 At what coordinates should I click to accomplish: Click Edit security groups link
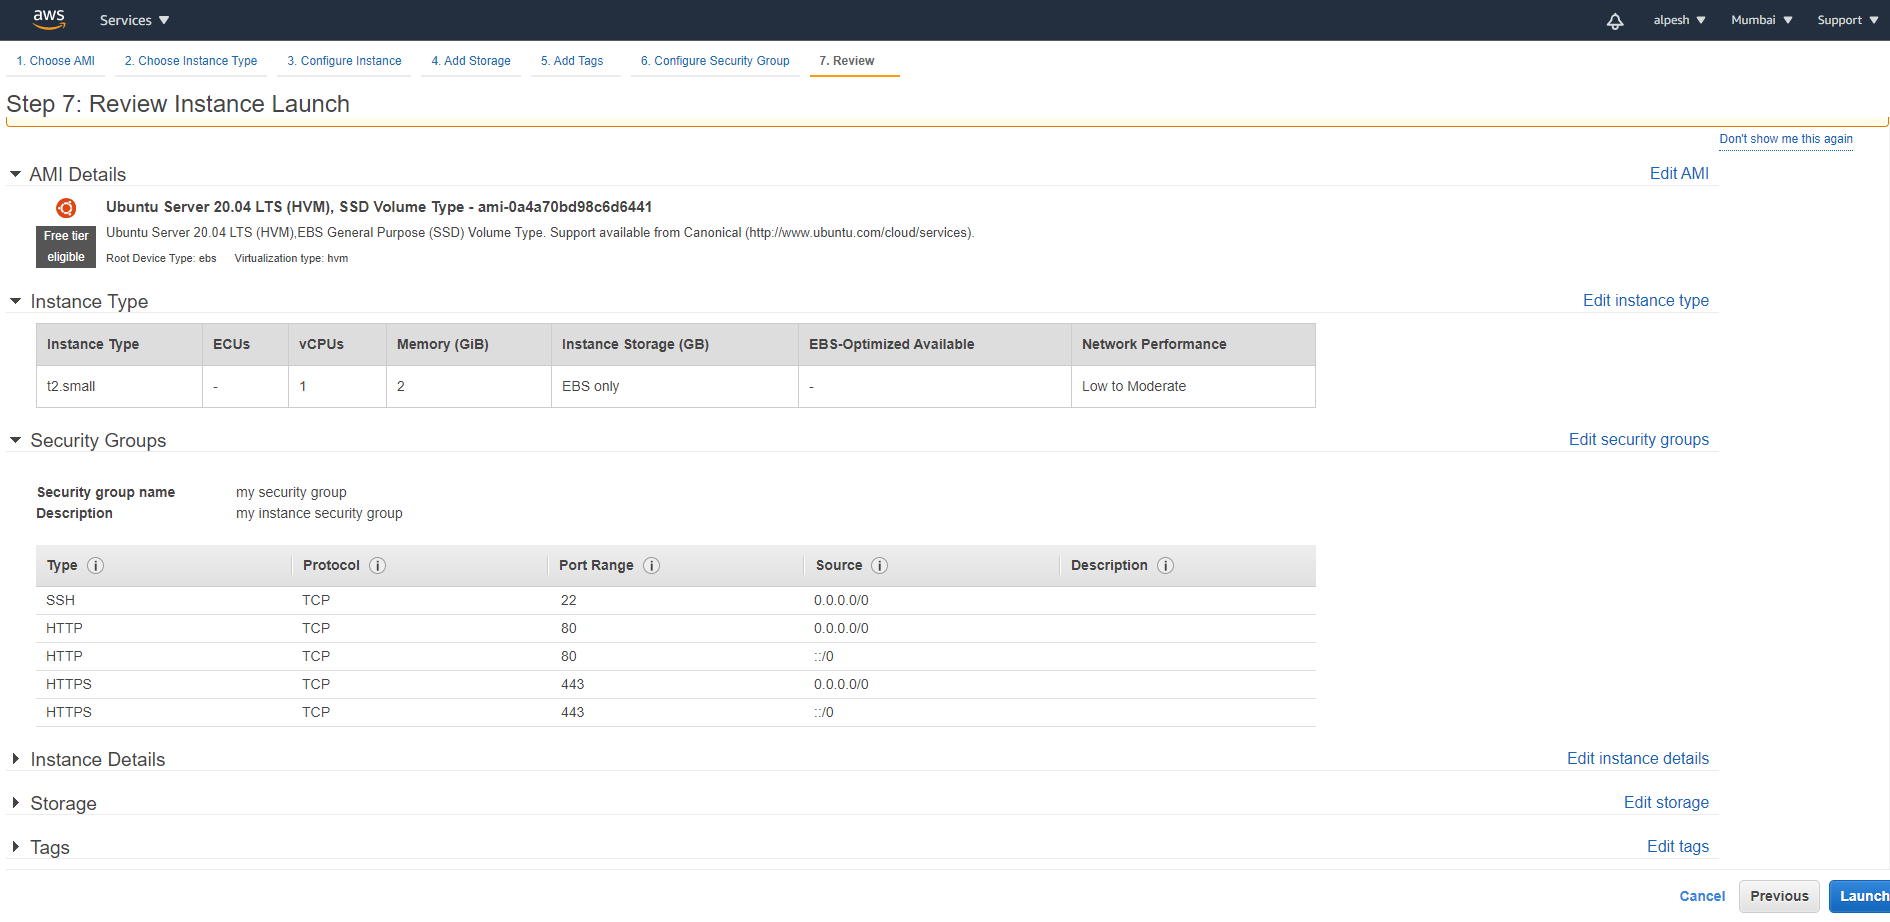(x=1639, y=439)
